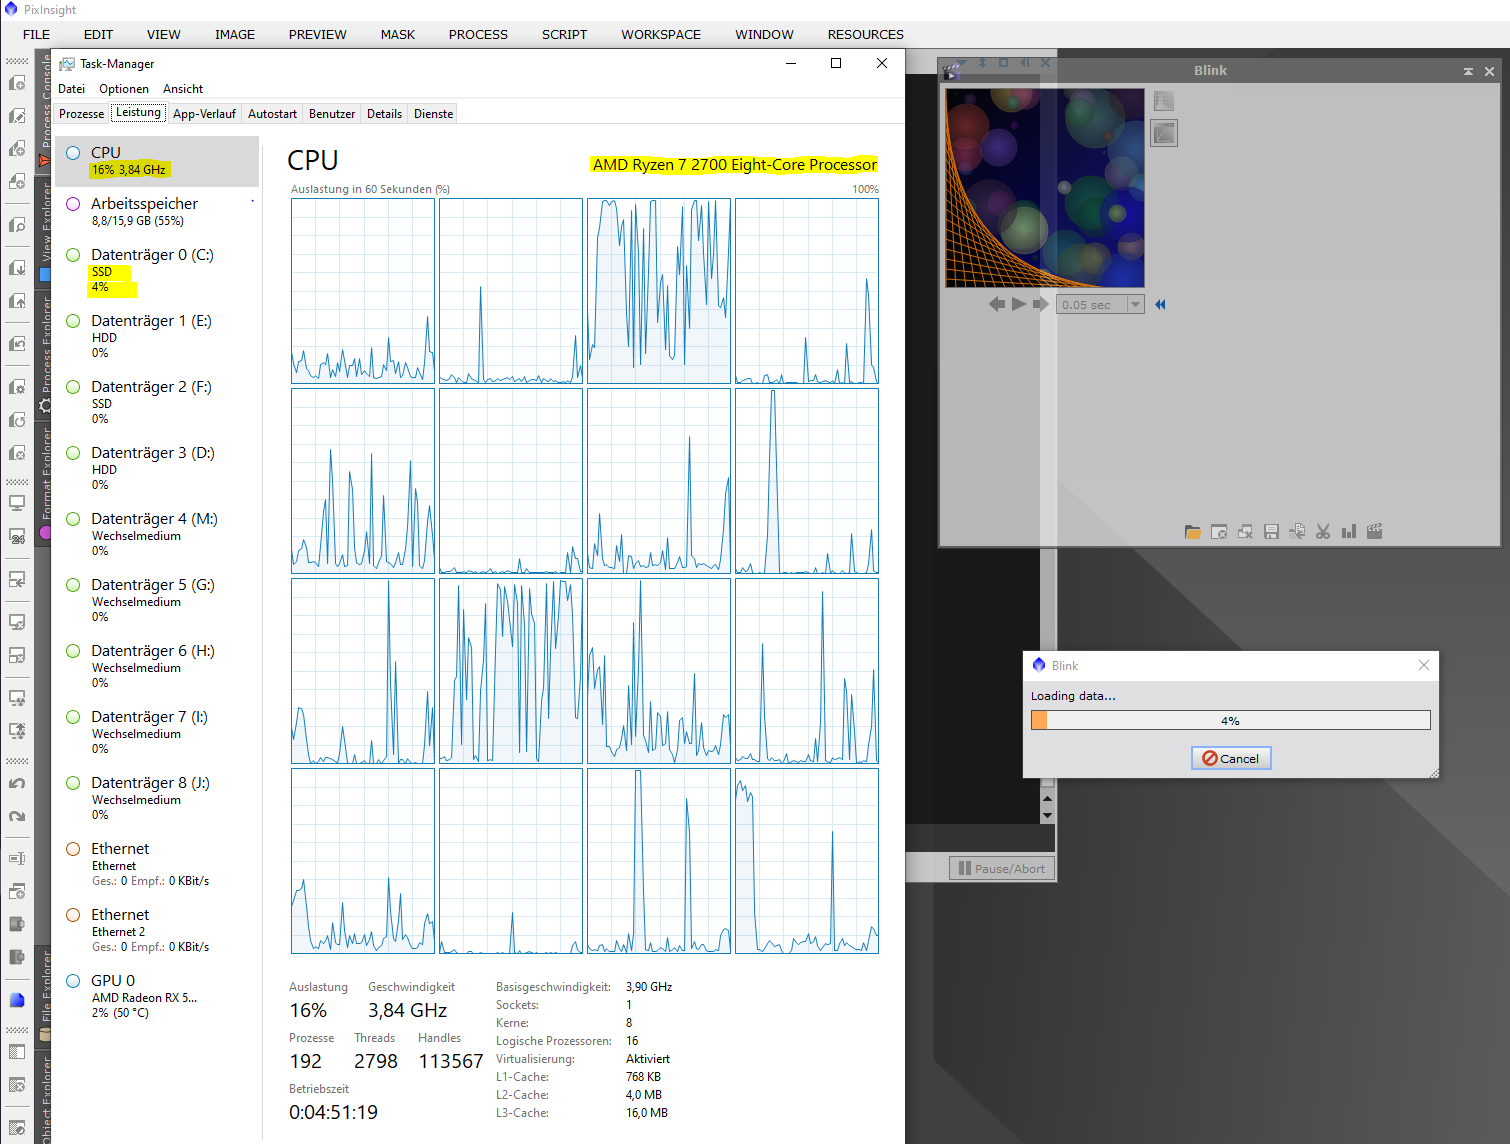Screen dimensions: 1510x1144
Task: Open the MASK menu in PixInsight
Action: point(397,34)
